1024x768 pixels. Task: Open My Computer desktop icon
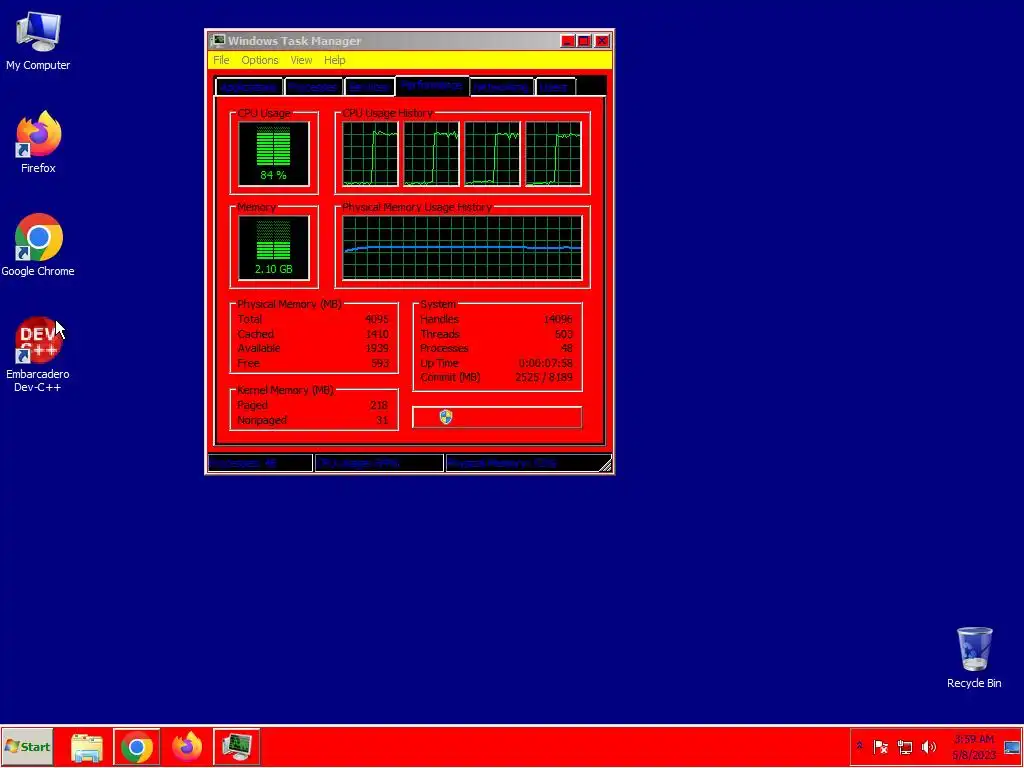tap(38, 40)
